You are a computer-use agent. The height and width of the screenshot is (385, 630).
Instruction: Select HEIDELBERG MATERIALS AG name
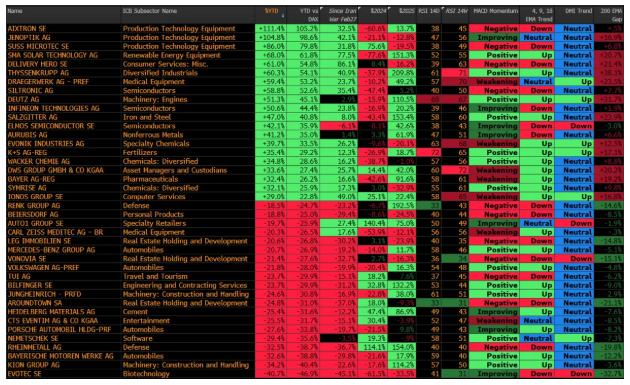[51, 311]
